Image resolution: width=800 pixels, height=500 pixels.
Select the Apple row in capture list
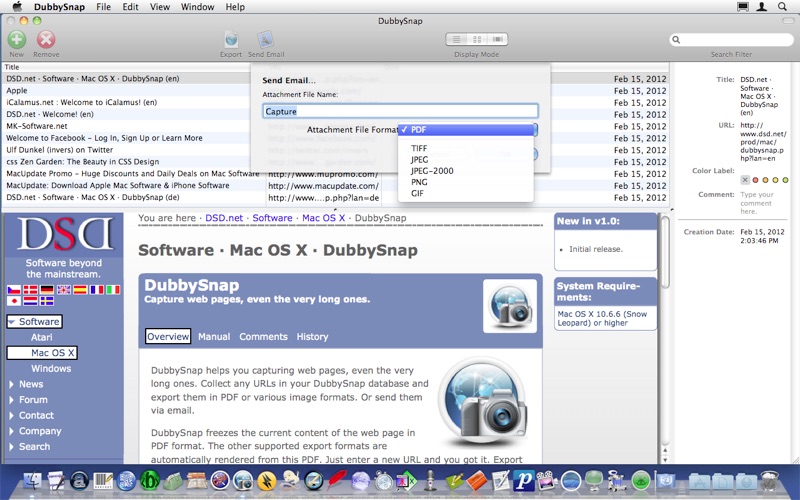pos(336,90)
